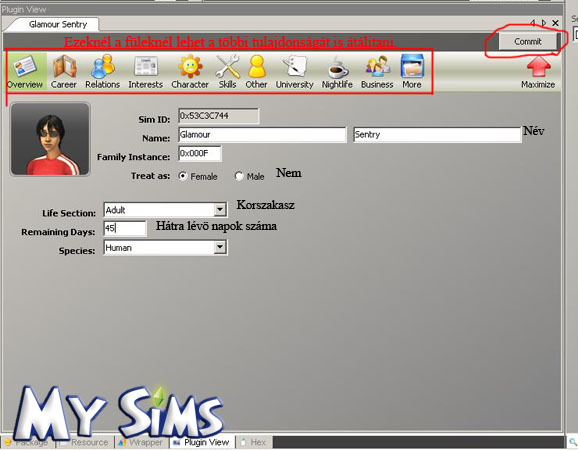This screenshot has width=578, height=450.
Task: Open the Relations section icon
Action: click(x=102, y=67)
